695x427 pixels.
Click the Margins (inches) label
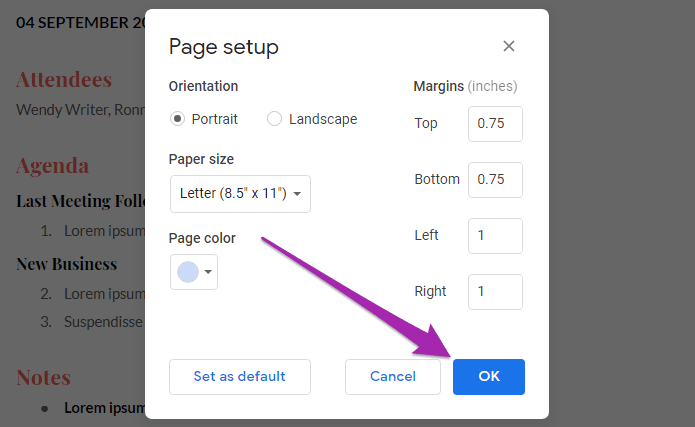465,86
